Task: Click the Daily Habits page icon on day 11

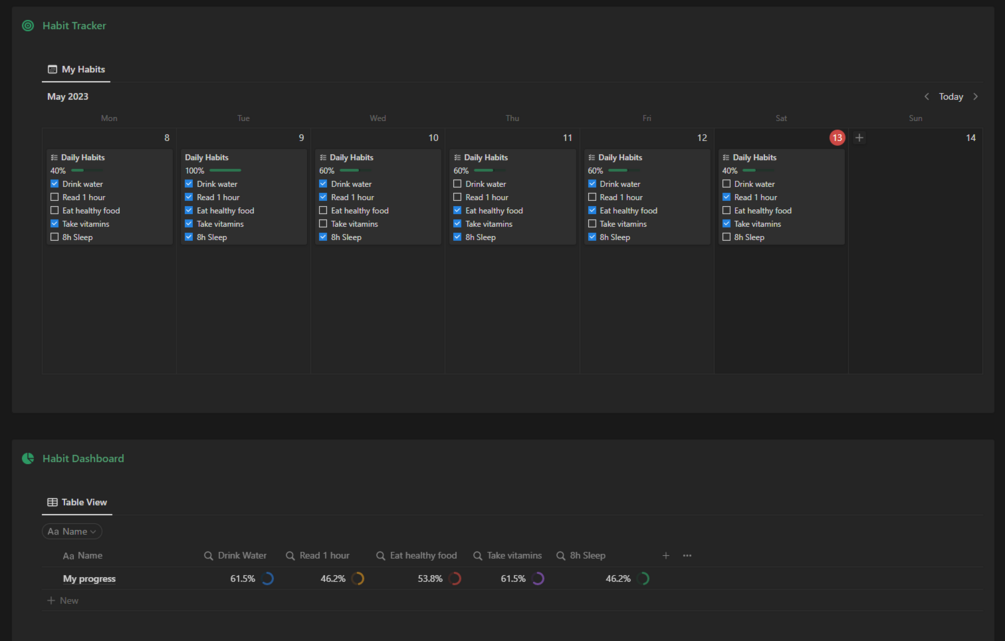Action: pyautogui.click(x=457, y=158)
